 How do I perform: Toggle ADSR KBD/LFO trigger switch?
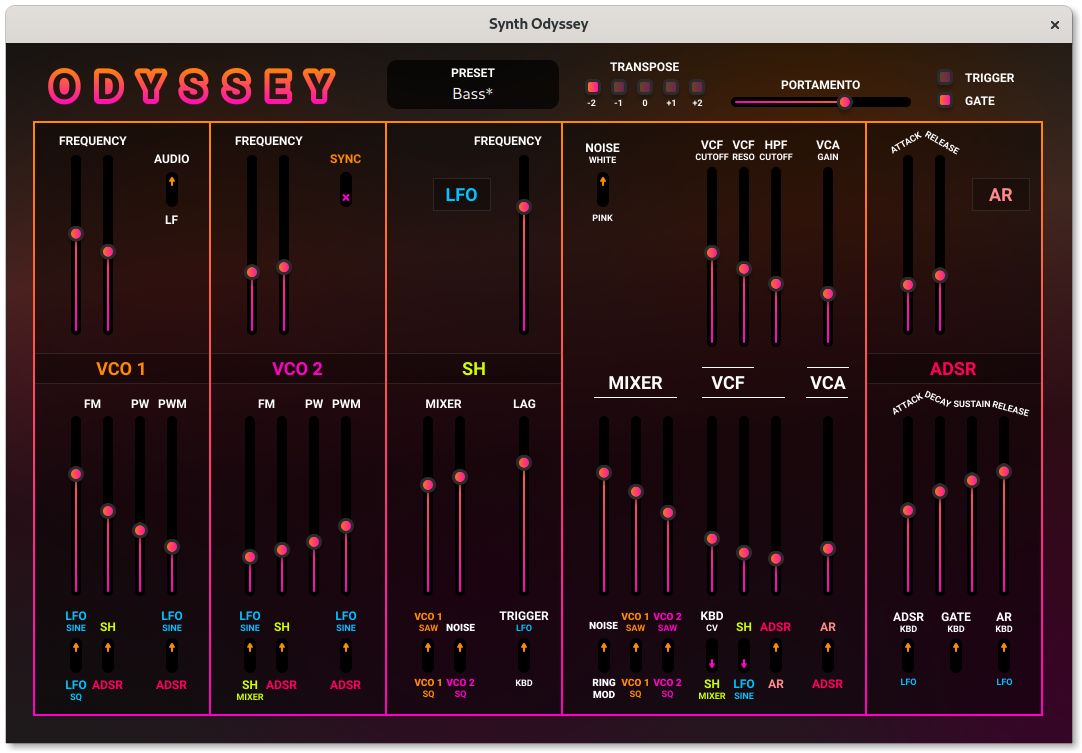[x=907, y=656]
